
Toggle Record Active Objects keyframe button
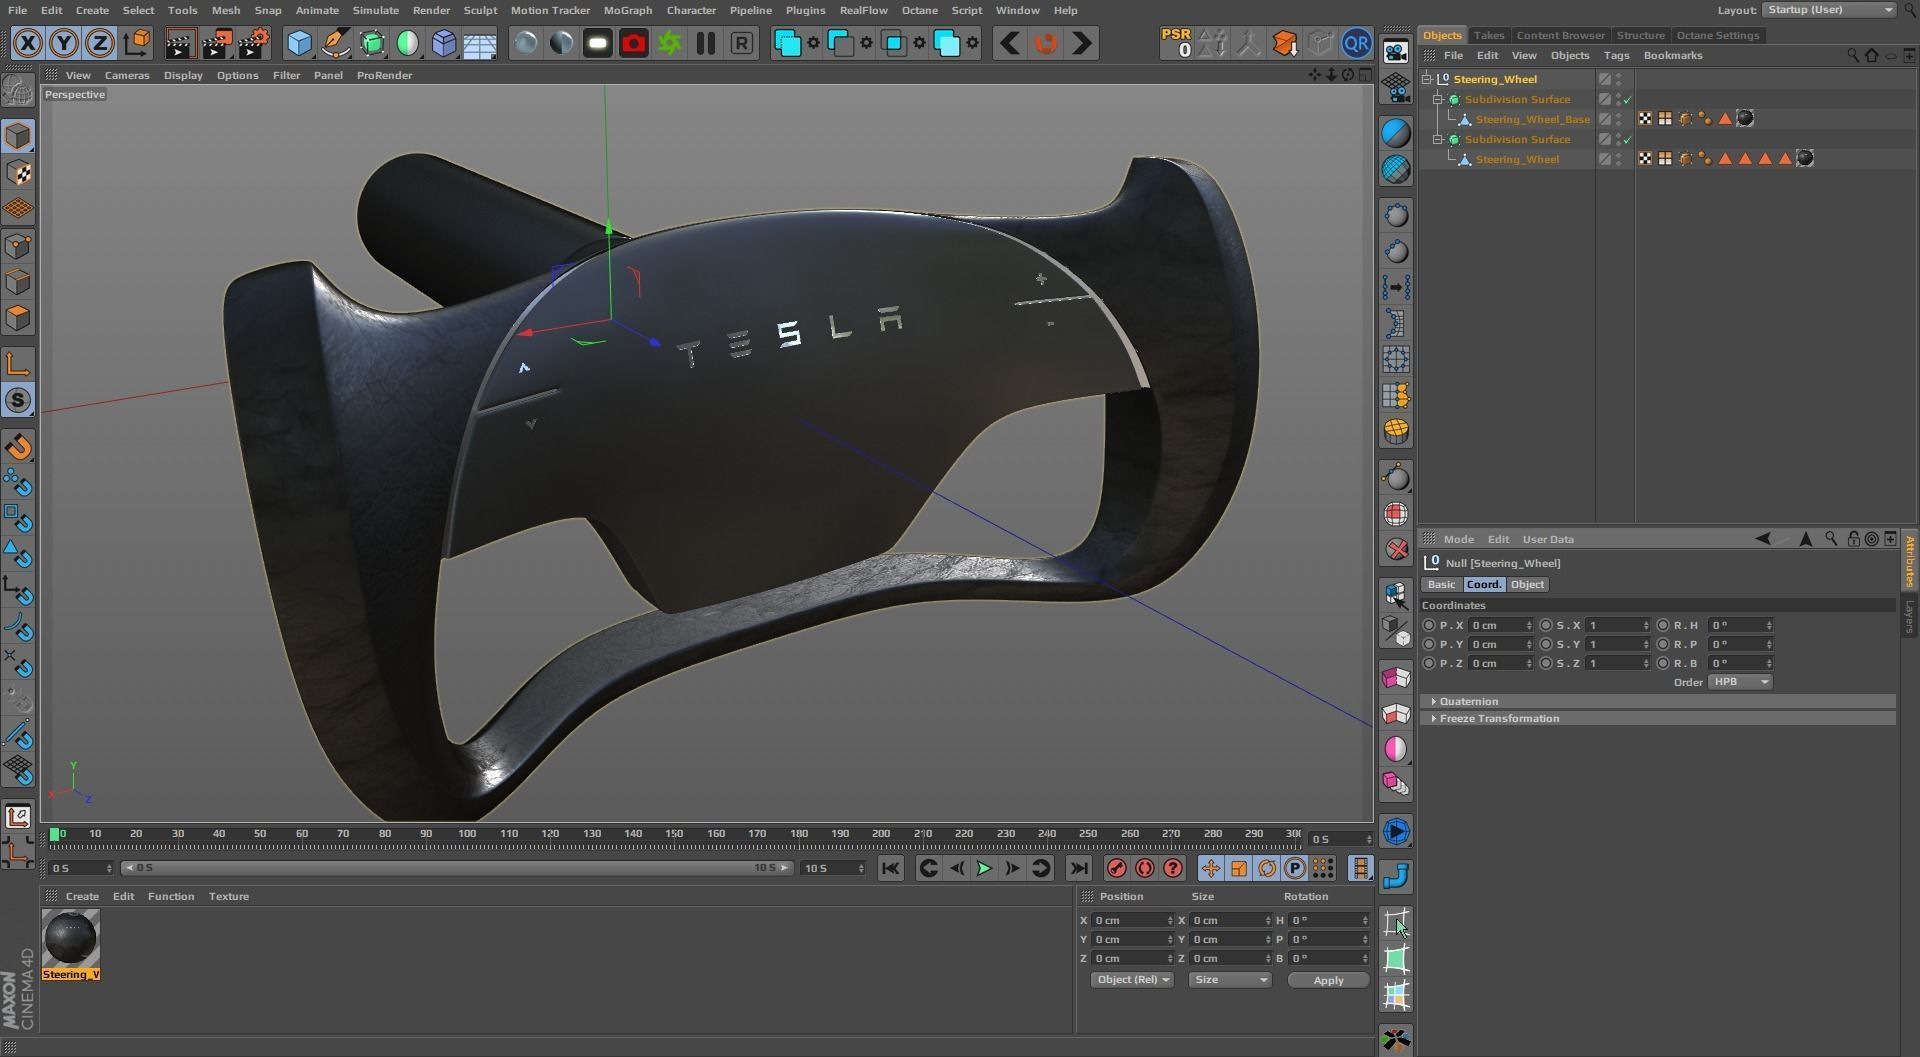click(x=1117, y=868)
